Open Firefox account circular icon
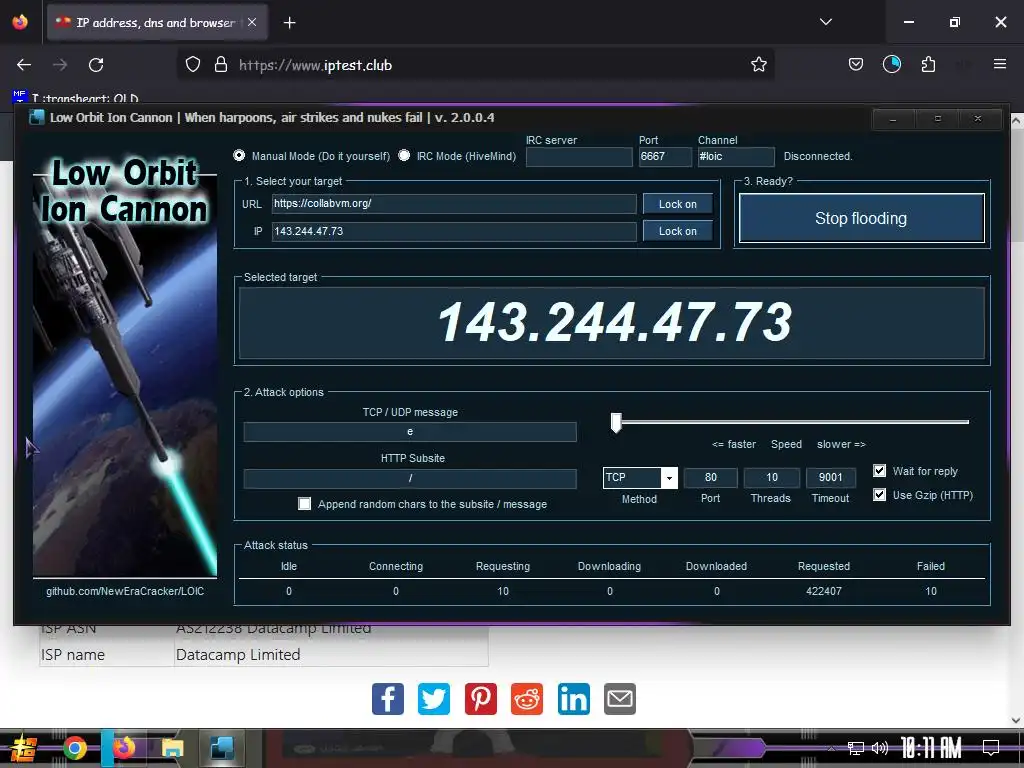Screen dimensions: 1024x768 (891, 64)
